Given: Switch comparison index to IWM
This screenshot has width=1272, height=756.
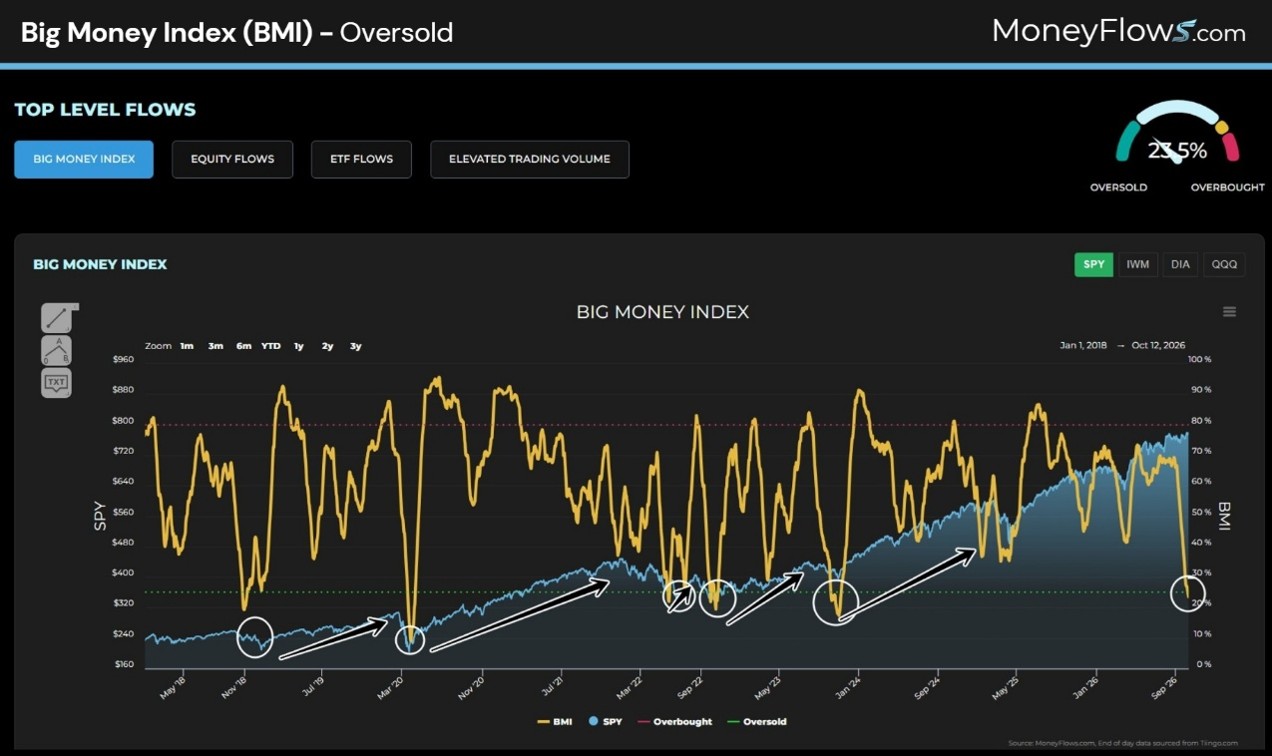Looking at the screenshot, I should click(x=1138, y=265).
